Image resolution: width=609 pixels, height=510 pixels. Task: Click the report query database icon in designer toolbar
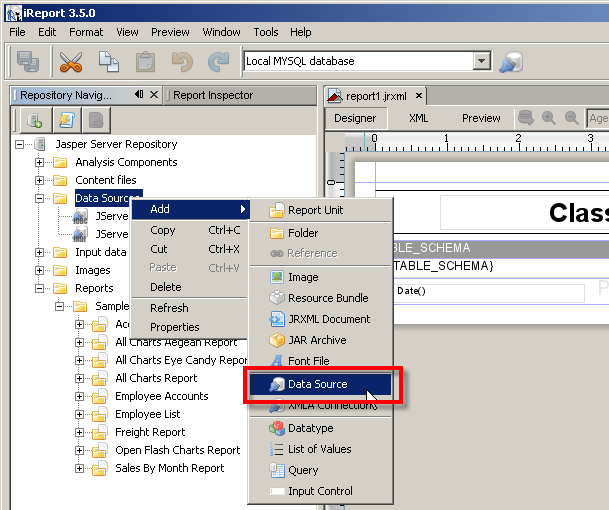tap(526, 117)
